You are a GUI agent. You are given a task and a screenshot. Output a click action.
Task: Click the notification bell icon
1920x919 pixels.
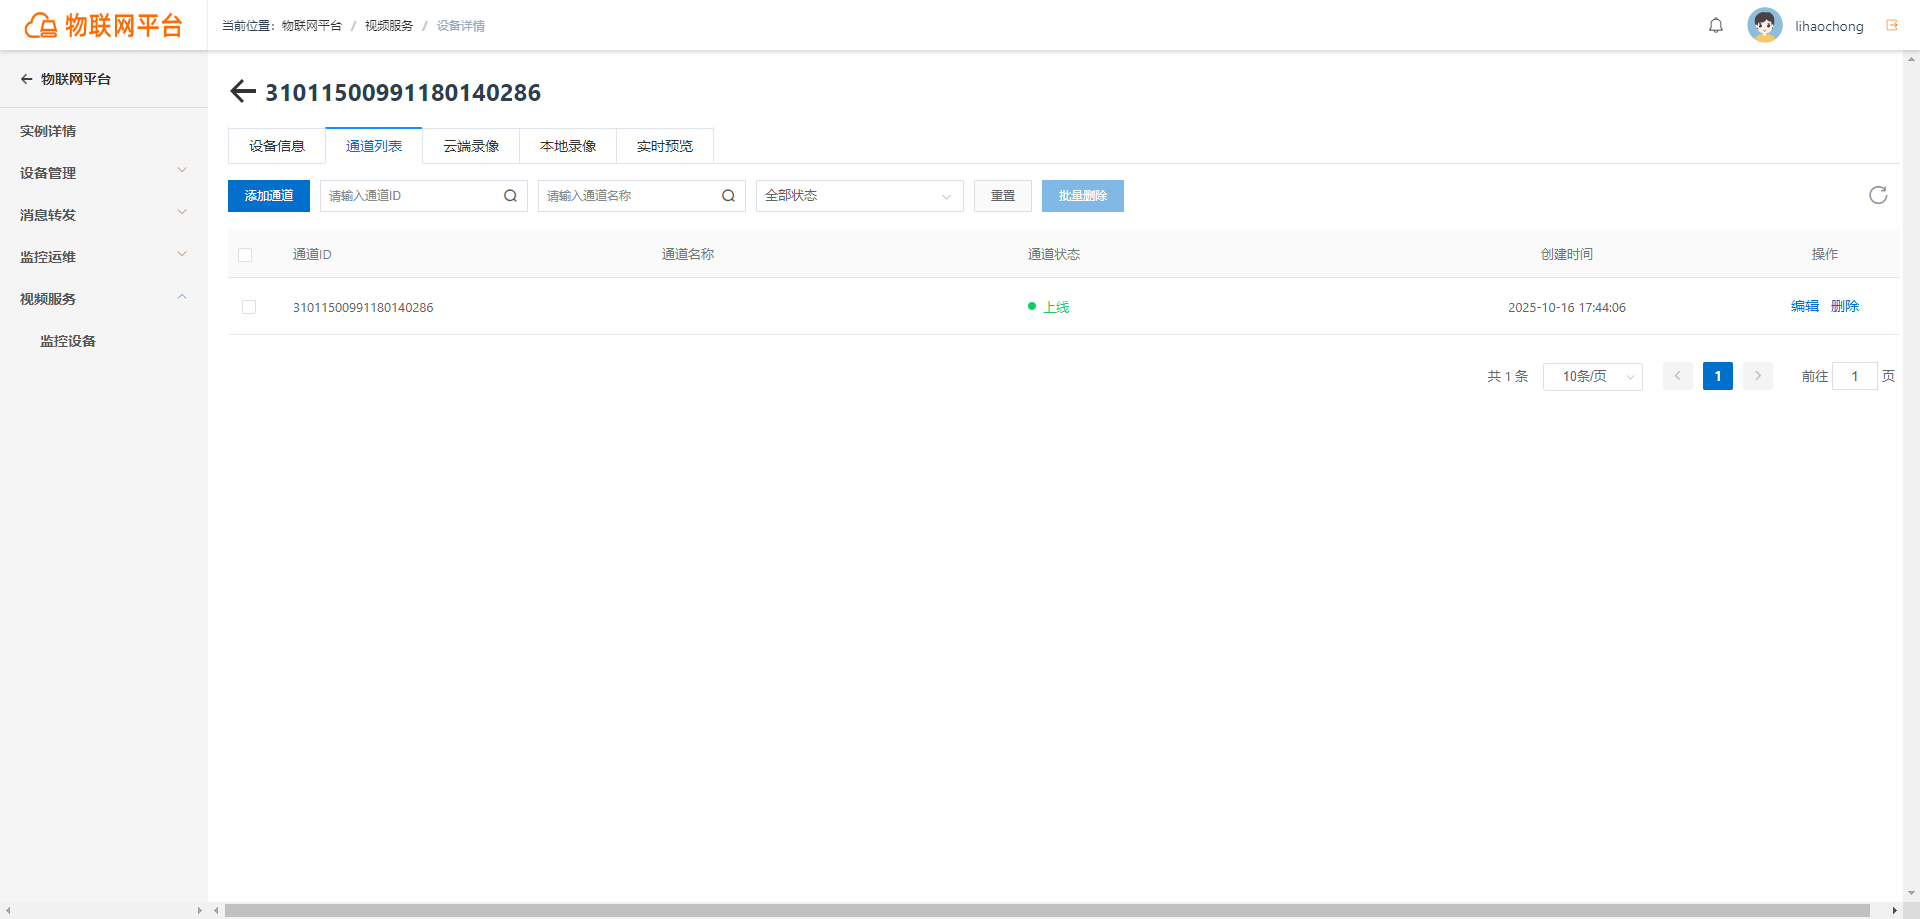pyautogui.click(x=1716, y=26)
